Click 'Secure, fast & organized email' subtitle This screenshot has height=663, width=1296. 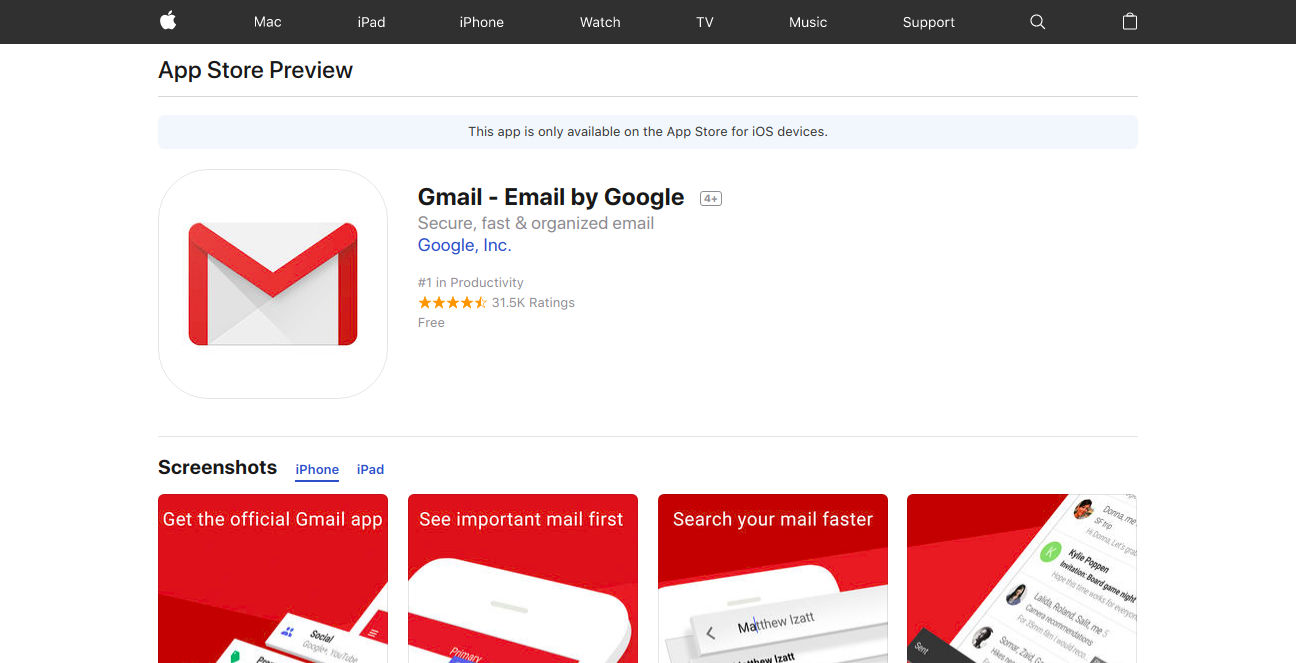coord(536,223)
